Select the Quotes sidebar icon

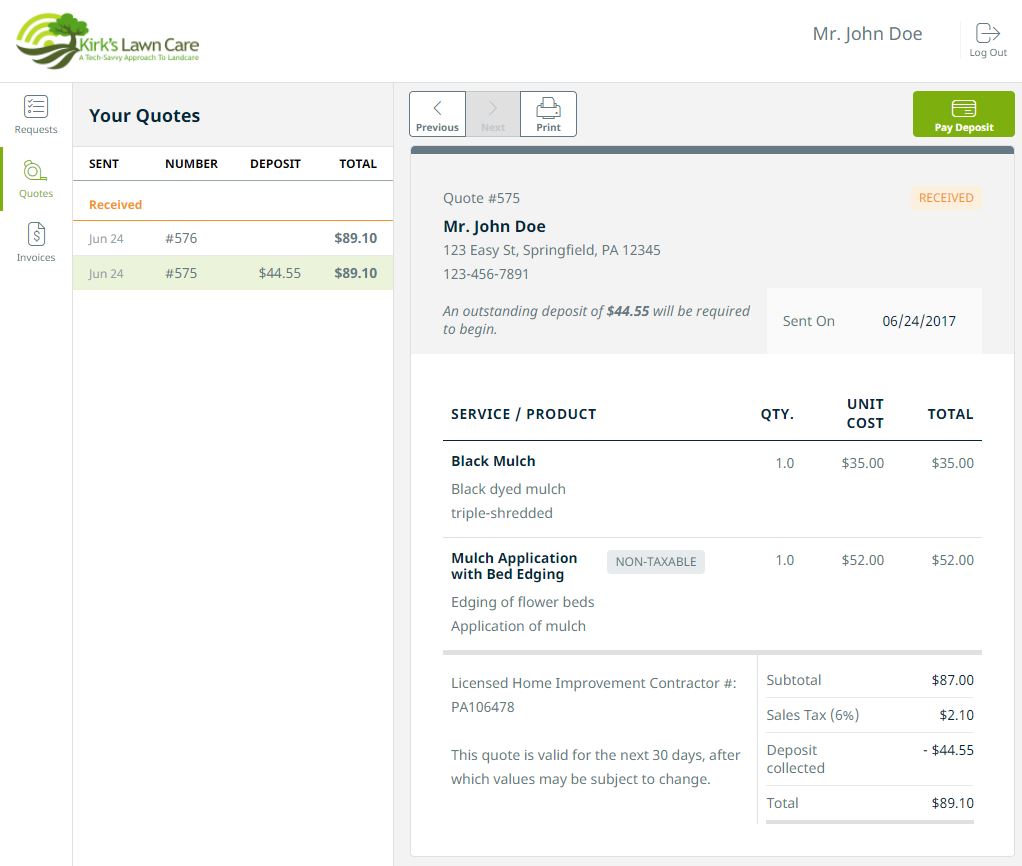[36, 179]
